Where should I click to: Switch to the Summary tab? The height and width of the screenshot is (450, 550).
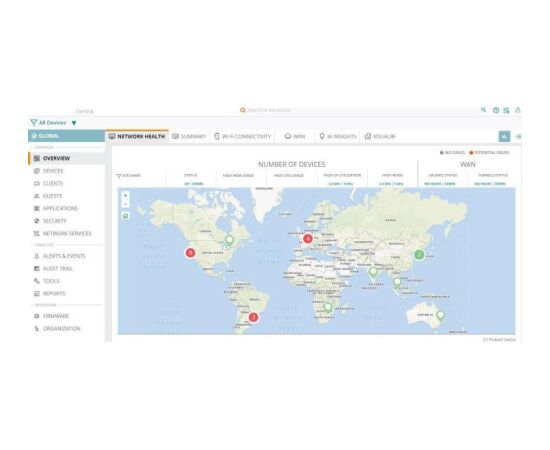pos(189,136)
